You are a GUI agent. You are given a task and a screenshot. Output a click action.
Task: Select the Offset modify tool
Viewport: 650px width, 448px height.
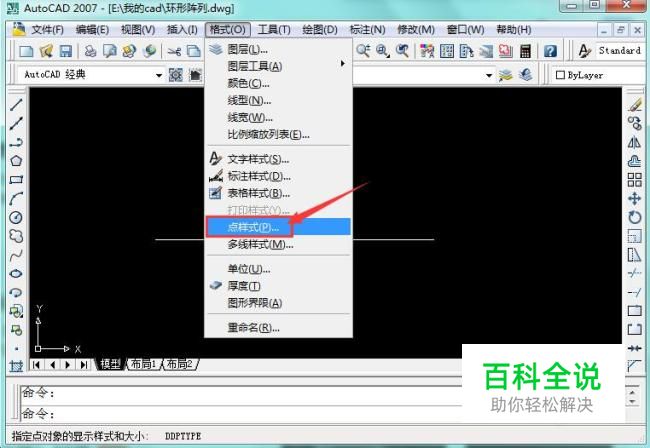click(634, 161)
